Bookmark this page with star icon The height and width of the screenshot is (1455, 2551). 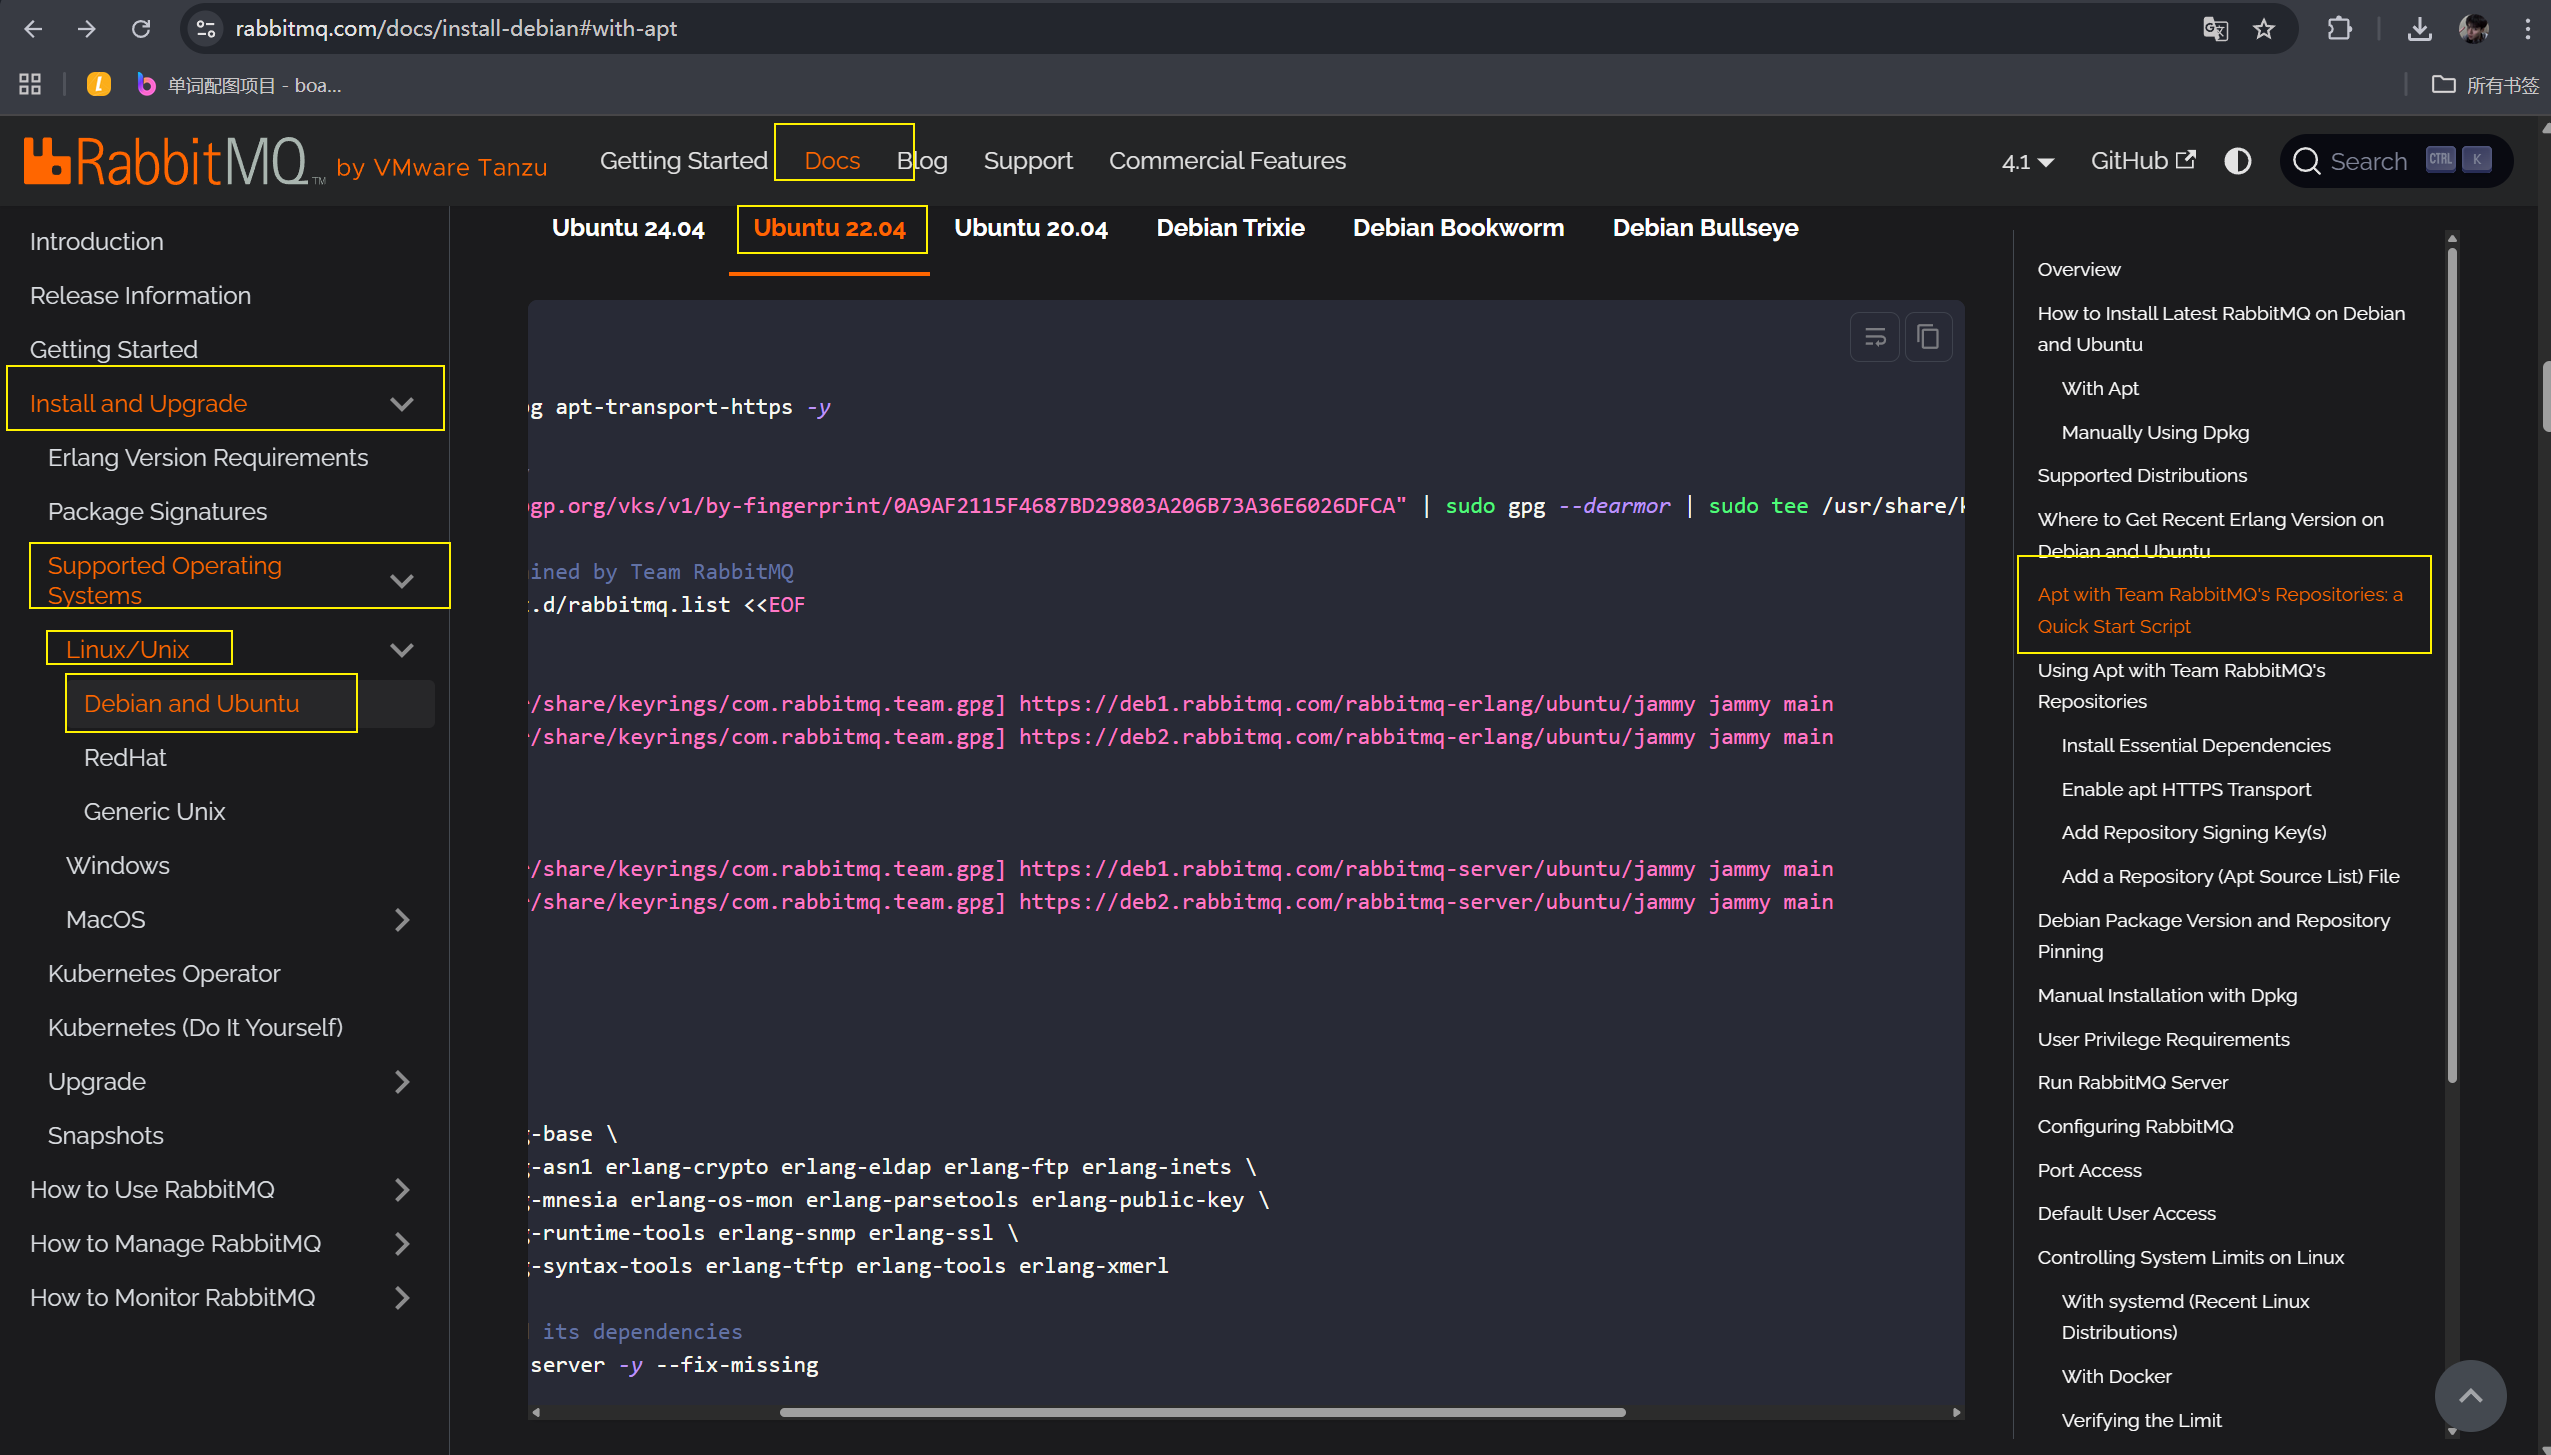coord(2264,29)
